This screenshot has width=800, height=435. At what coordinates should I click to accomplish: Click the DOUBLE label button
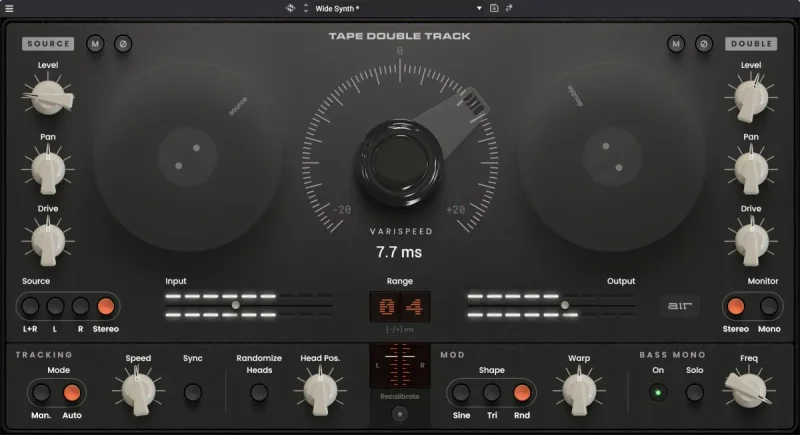click(752, 44)
